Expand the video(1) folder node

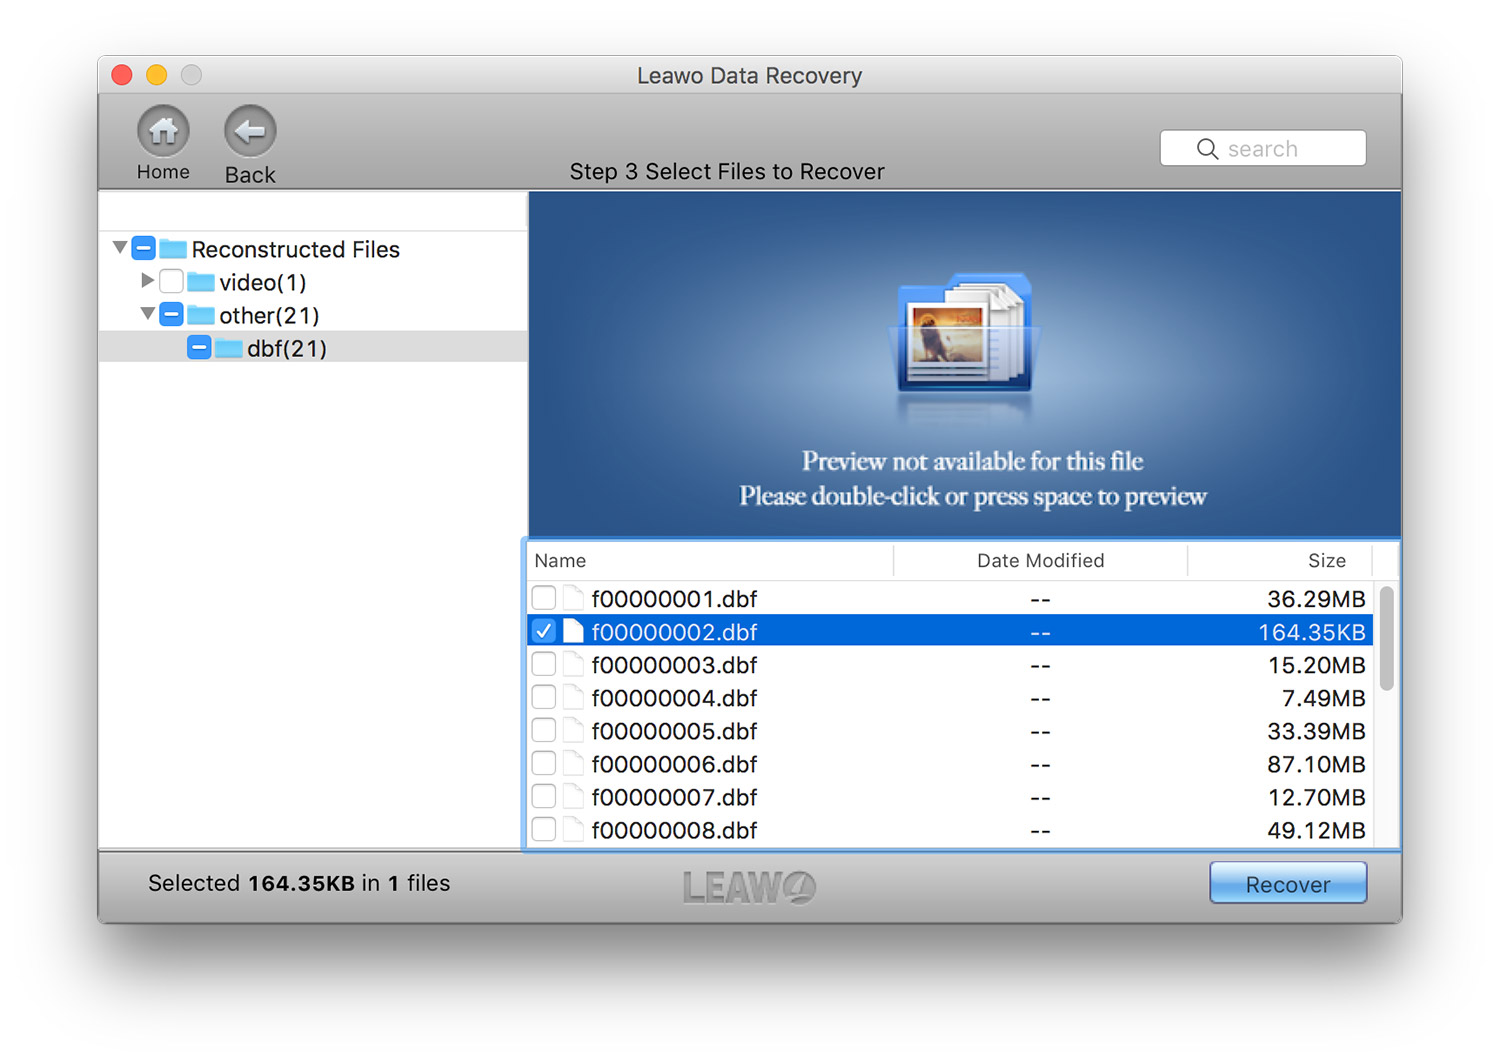tap(147, 281)
